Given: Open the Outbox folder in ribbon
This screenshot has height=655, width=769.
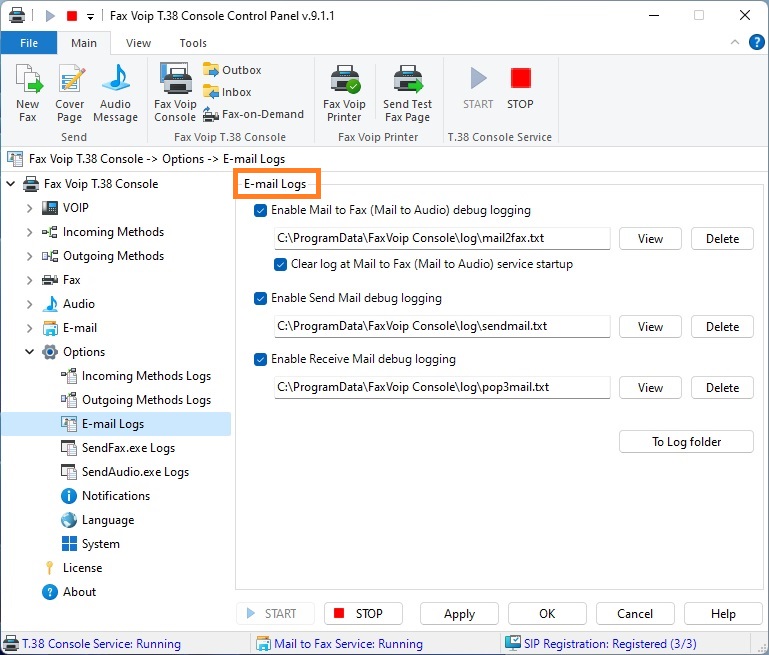Looking at the screenshot, I should [232, 70].
